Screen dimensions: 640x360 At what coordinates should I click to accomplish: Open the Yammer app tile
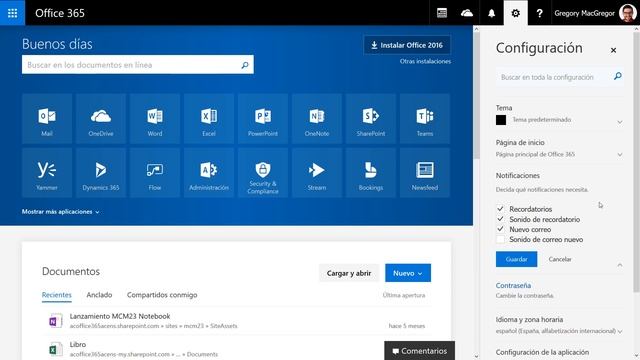[x=47, y=173]
